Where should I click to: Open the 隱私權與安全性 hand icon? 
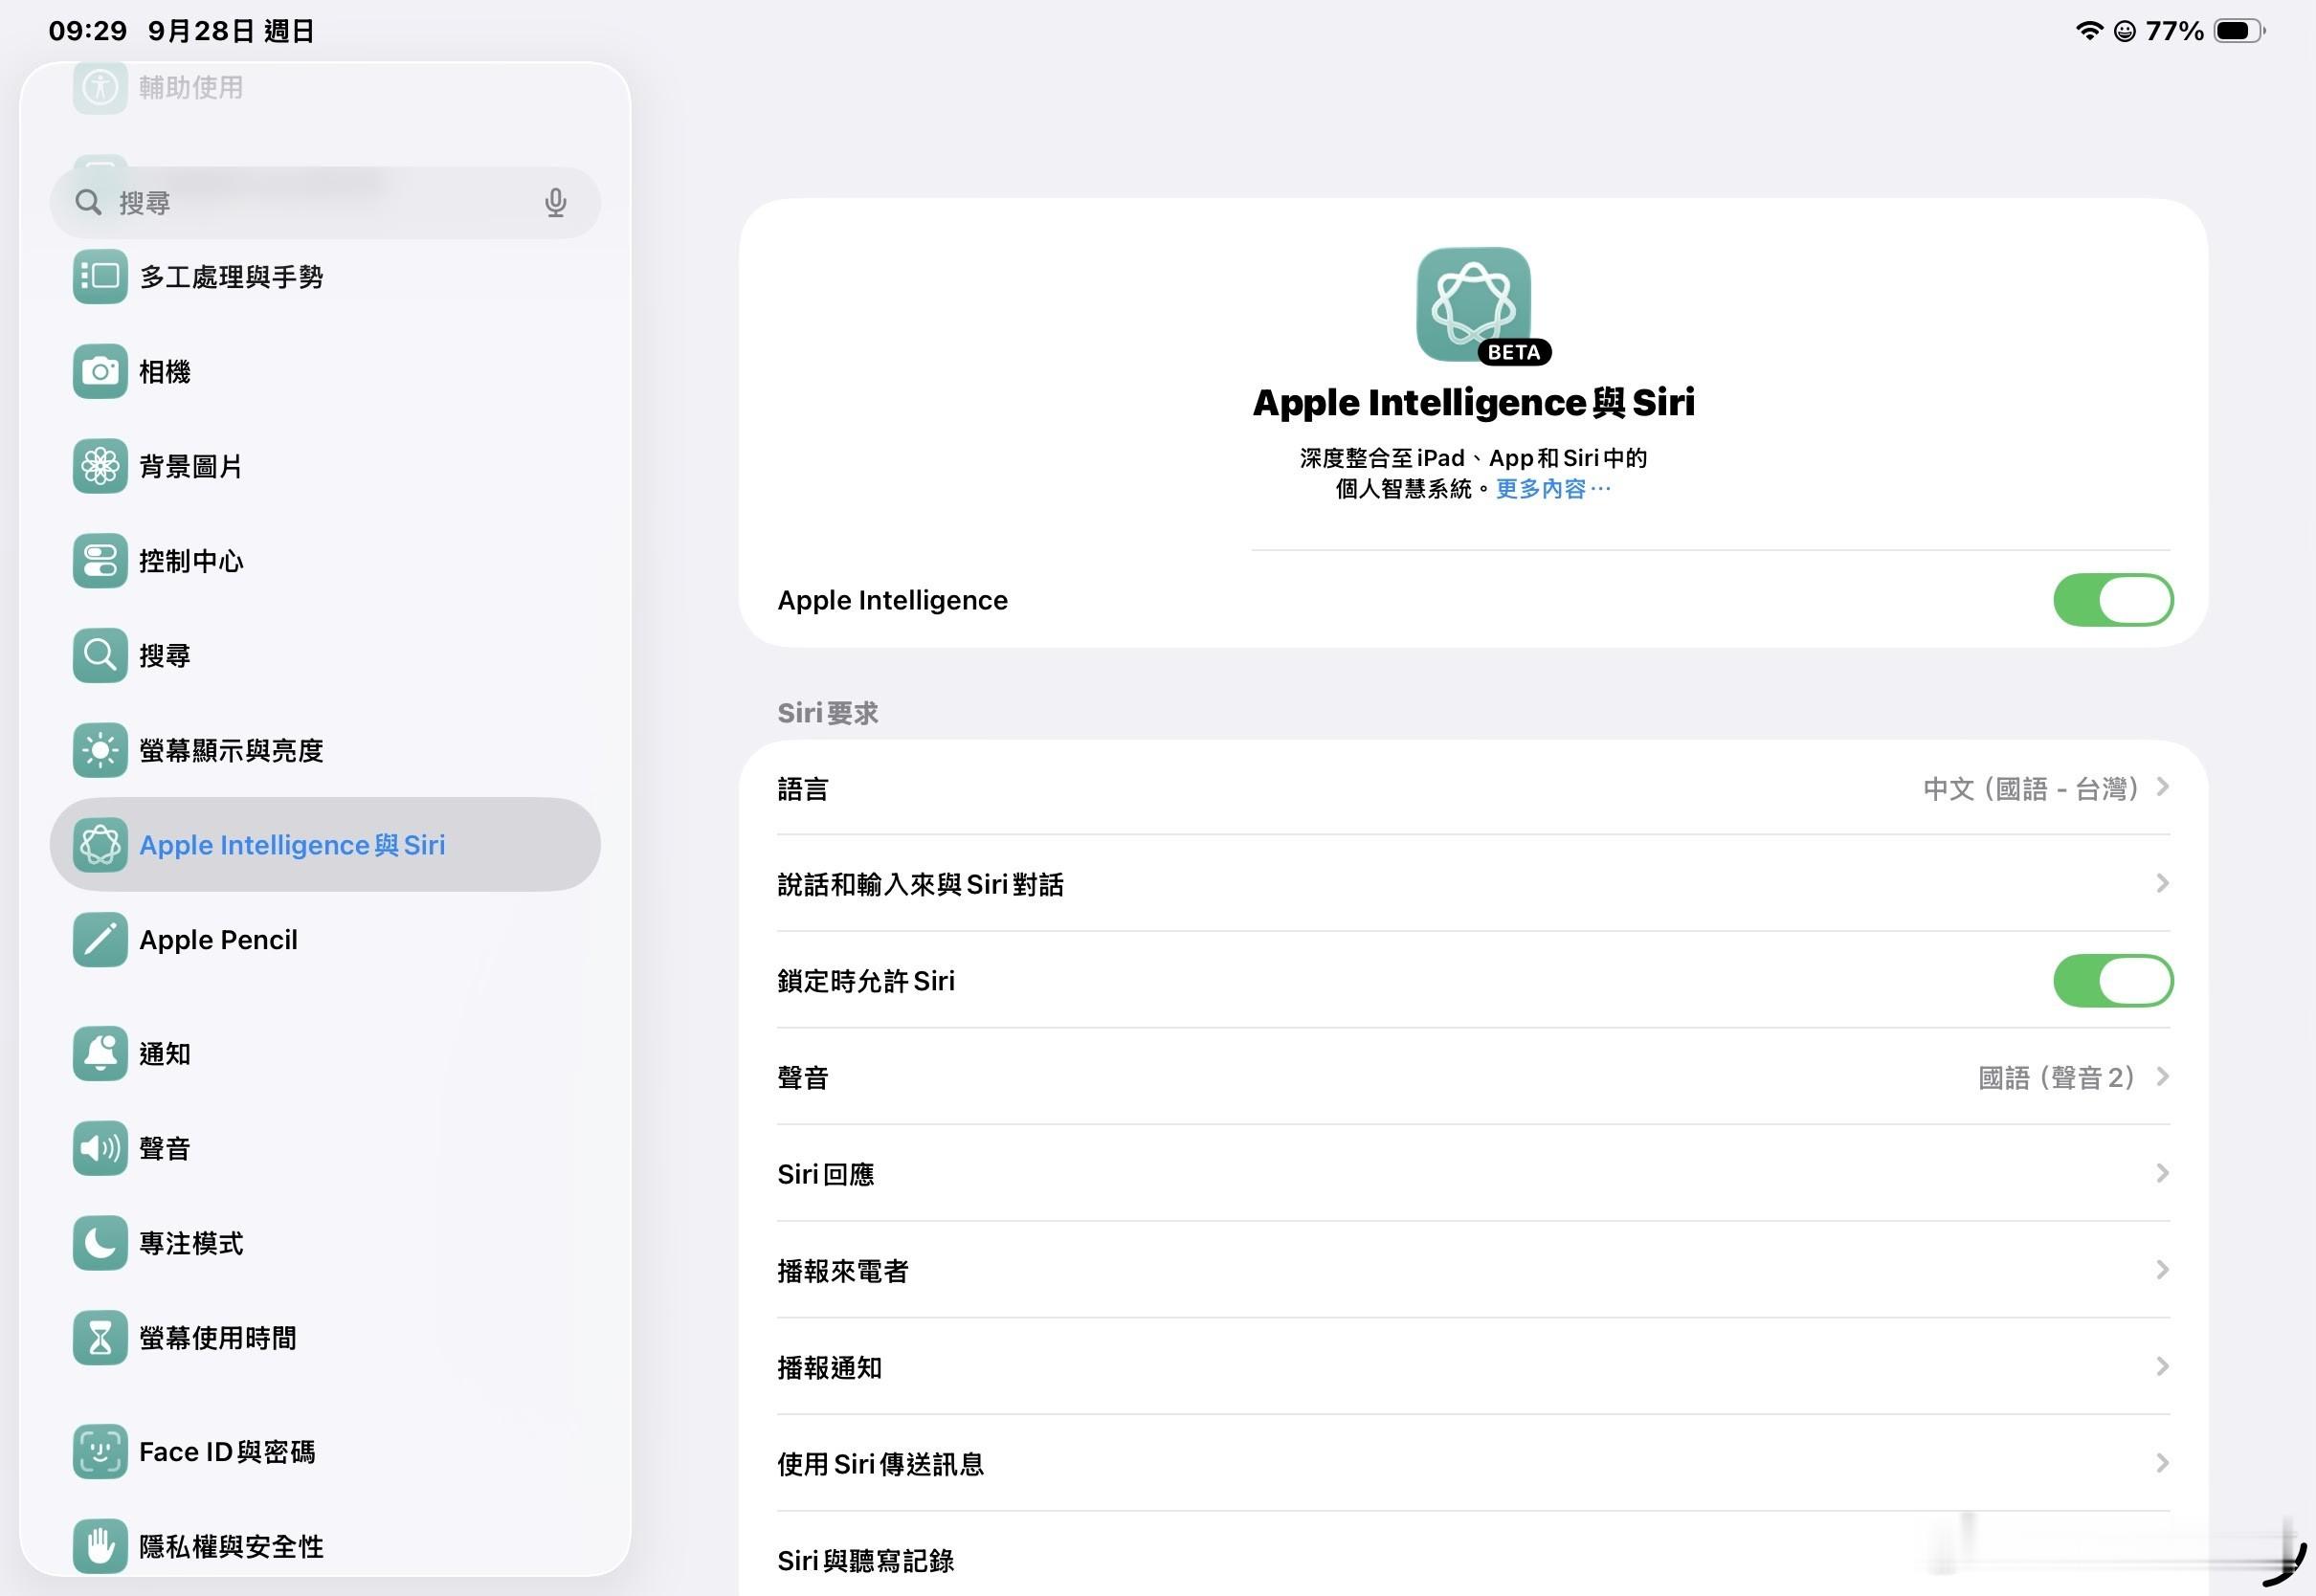click(x=100, y=1546)
